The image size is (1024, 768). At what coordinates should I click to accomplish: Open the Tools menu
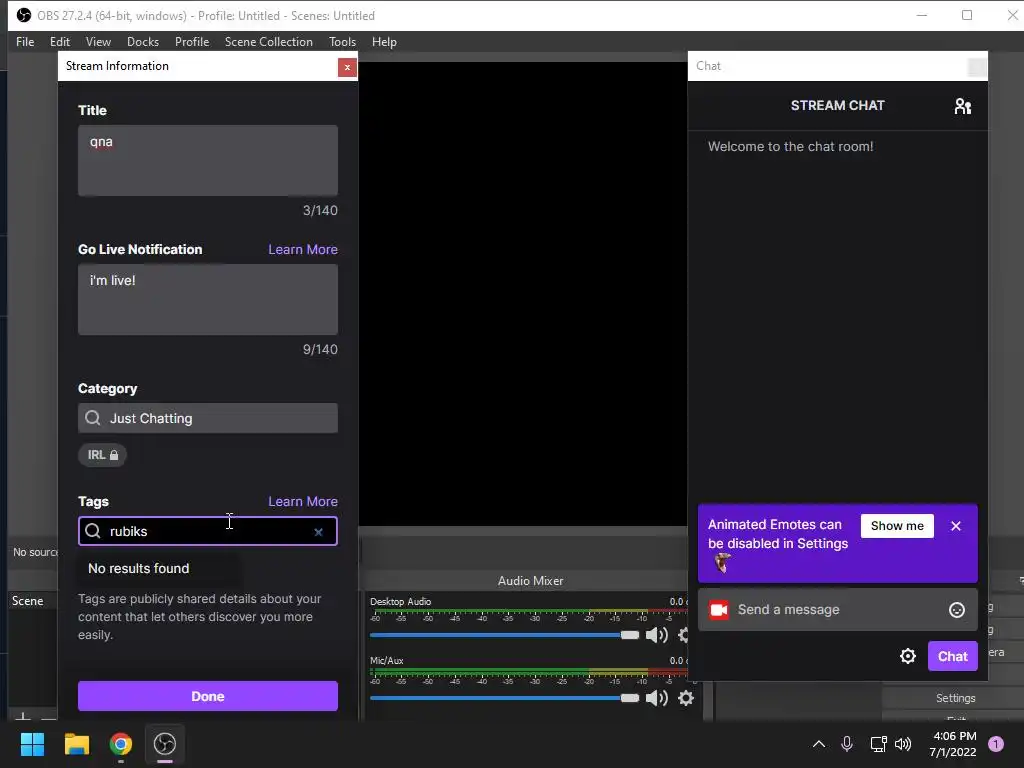pyautogui.click(x=342, y=42)
